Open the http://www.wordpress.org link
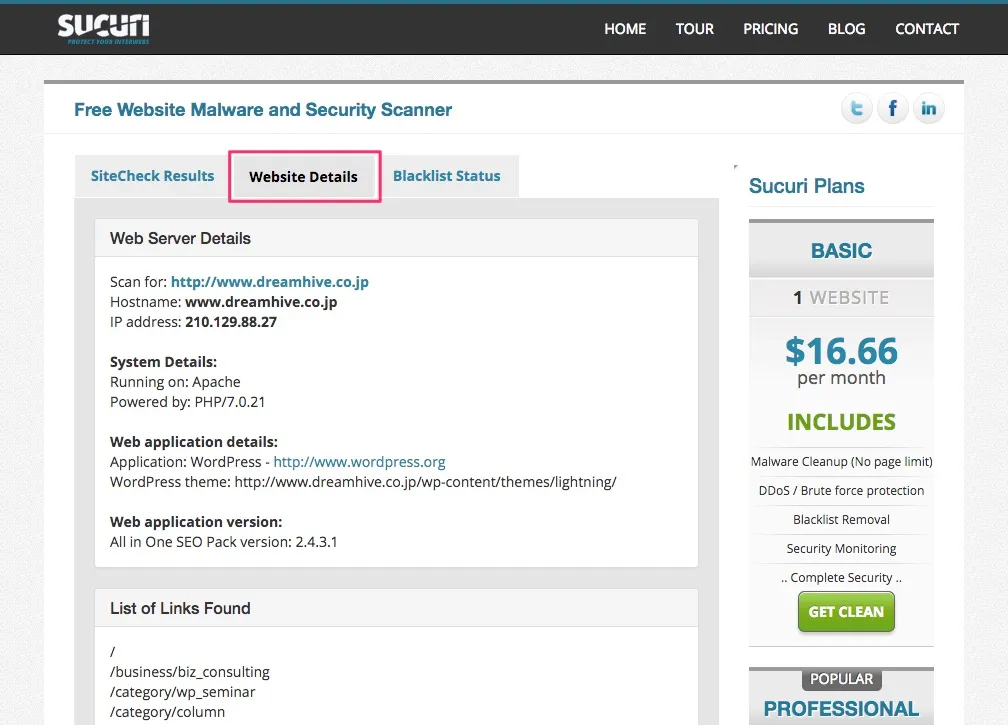 point(359,462)
